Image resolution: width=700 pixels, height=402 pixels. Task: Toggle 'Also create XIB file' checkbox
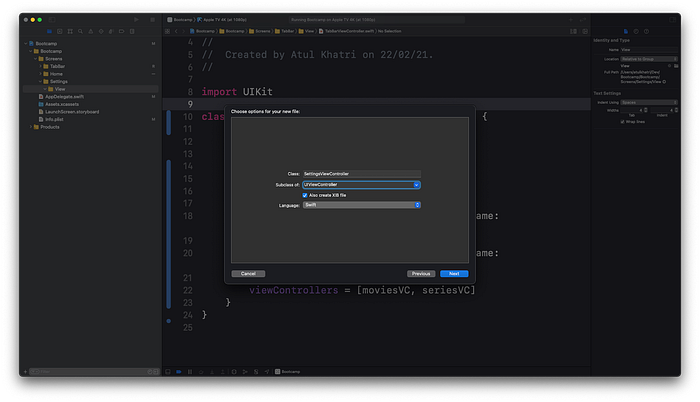tap(306, 195)
